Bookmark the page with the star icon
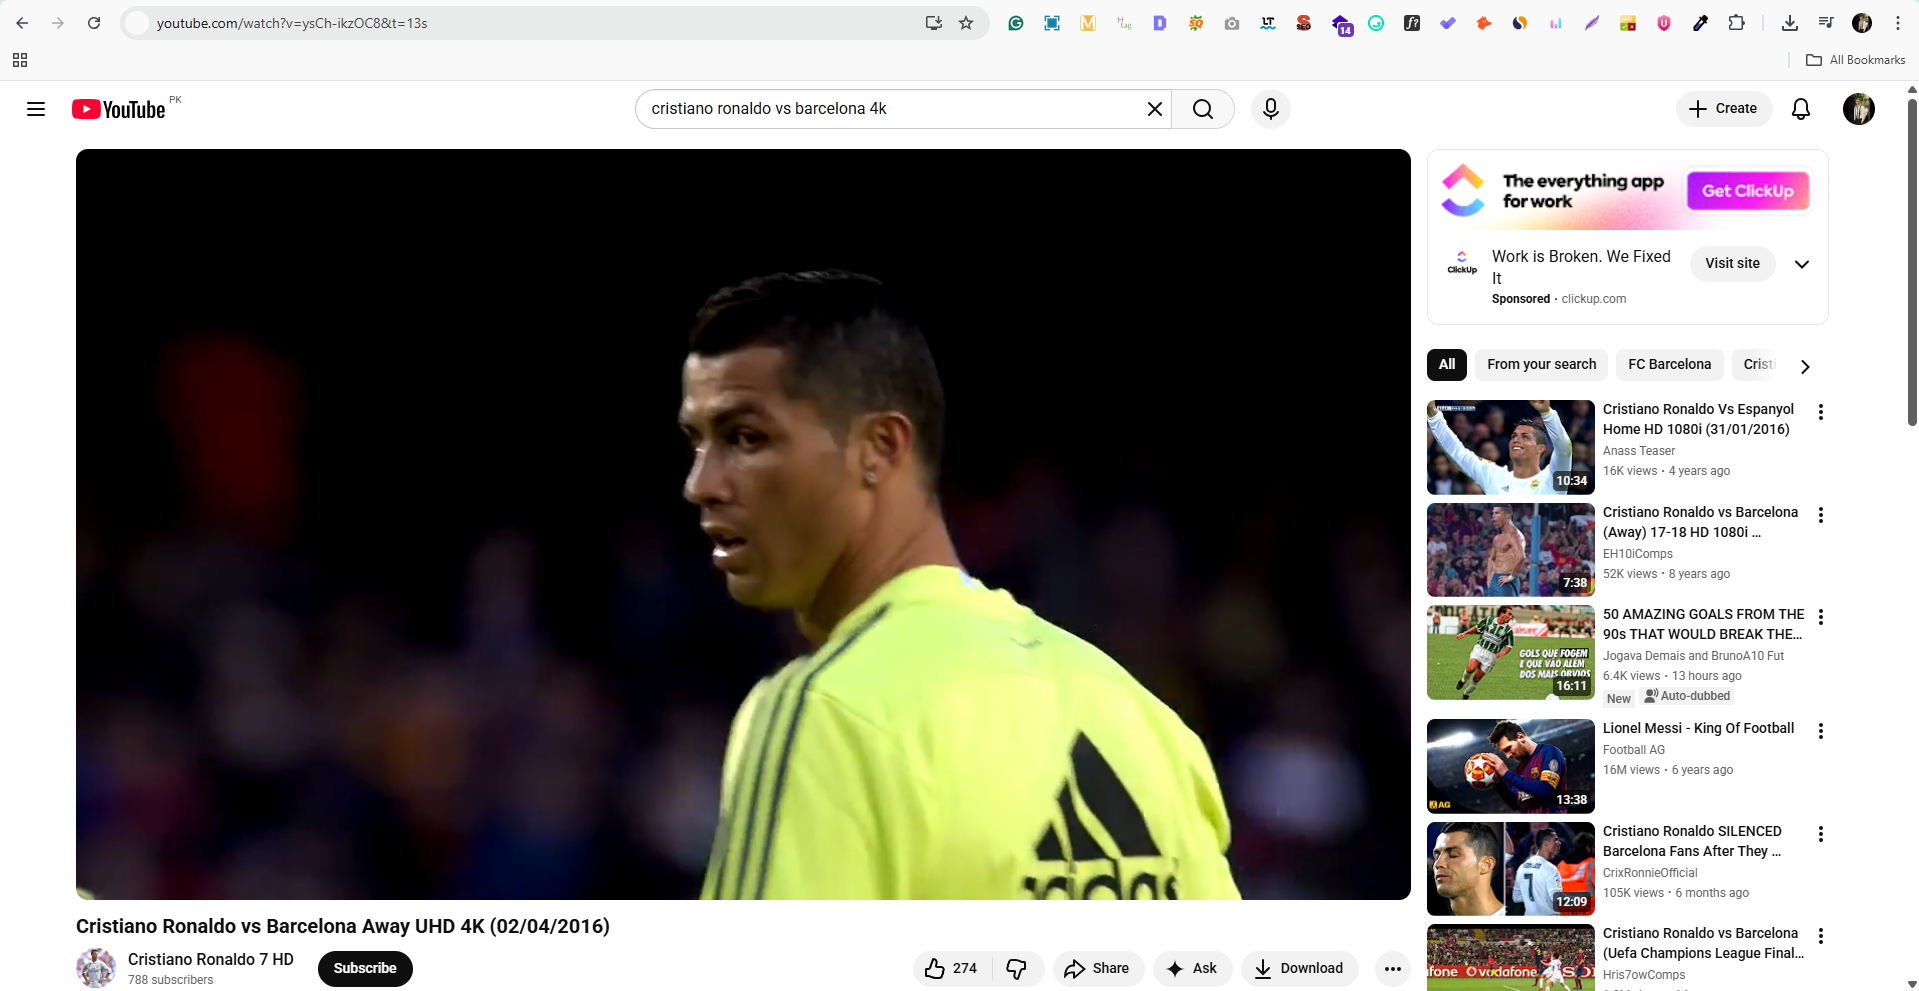This screenshot has width=1919, height=991. pos(966,22)
